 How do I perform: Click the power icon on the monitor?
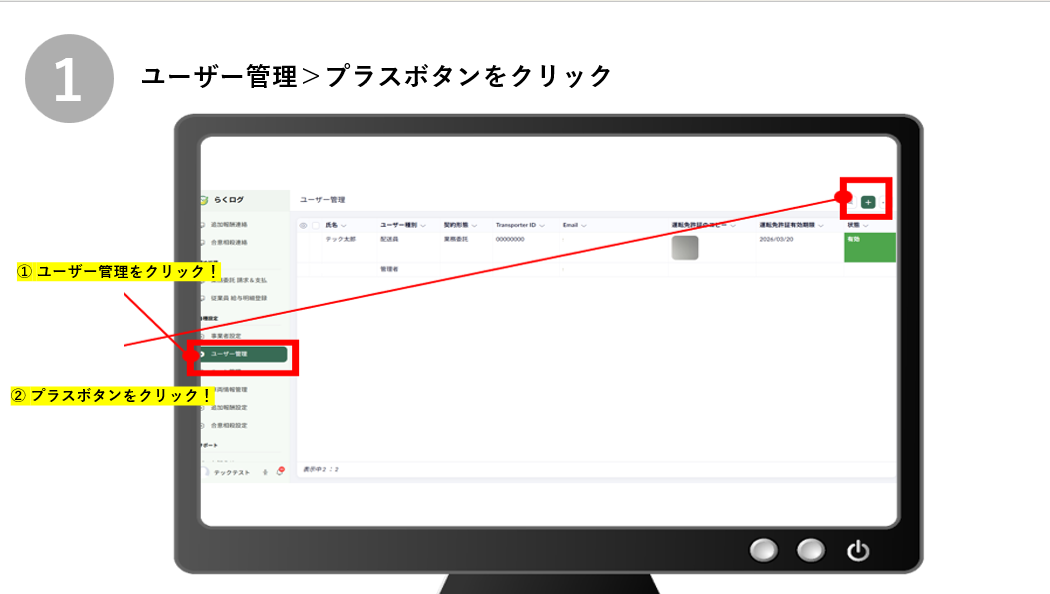click(858, 549)
